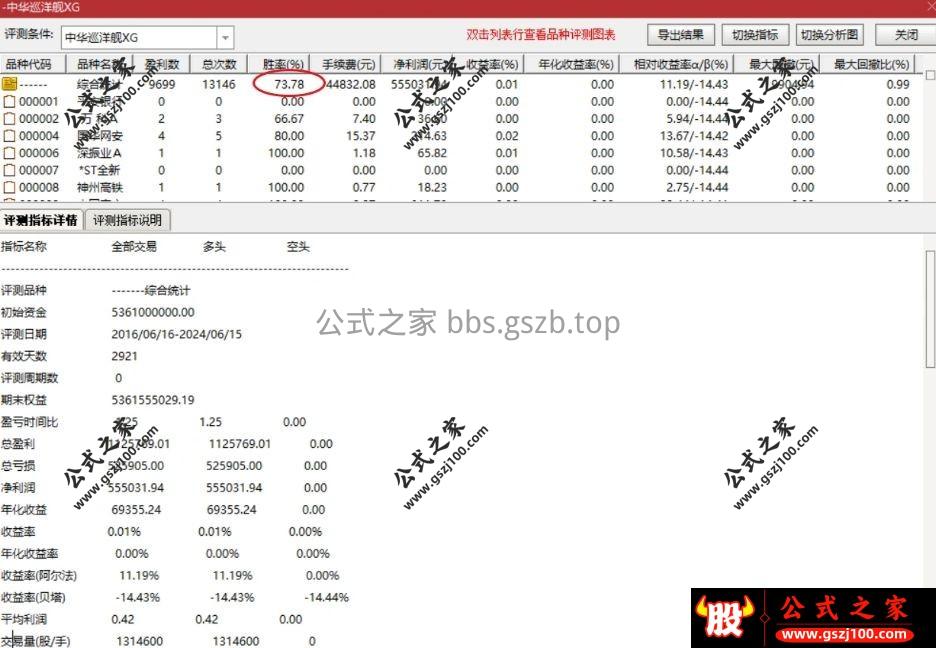Click the 多头 column heading
This screenshot has width=936, height=648.
[214, 246]
